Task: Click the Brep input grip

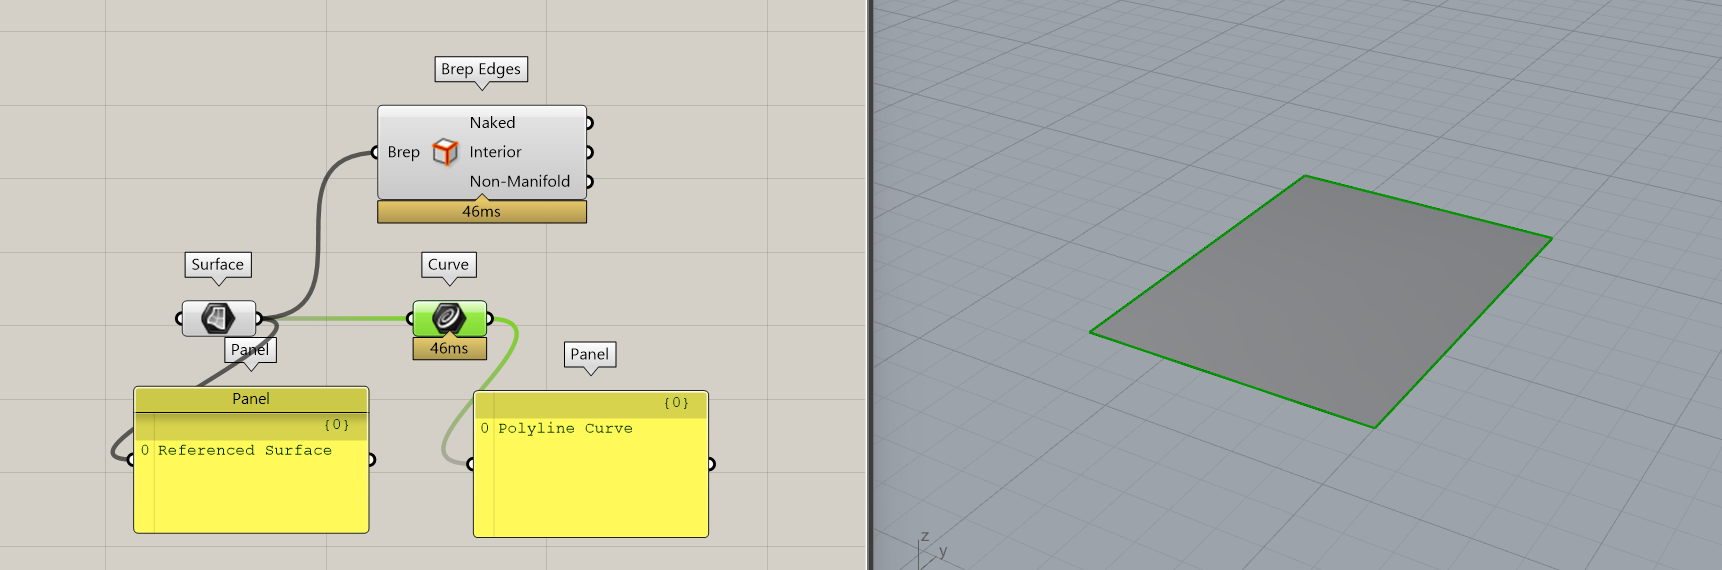Action: (x=374, y=152)
